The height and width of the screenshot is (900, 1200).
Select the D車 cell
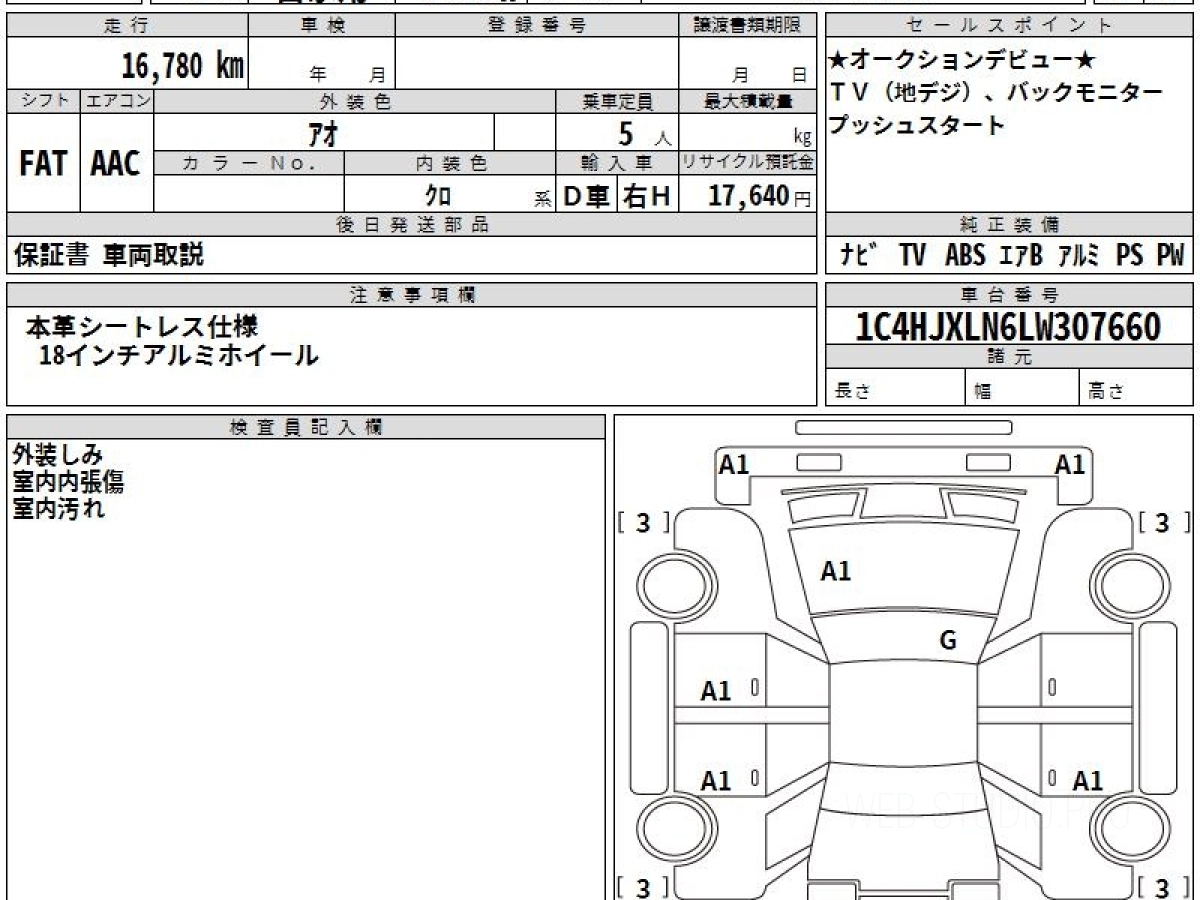[x=587, y=196]
